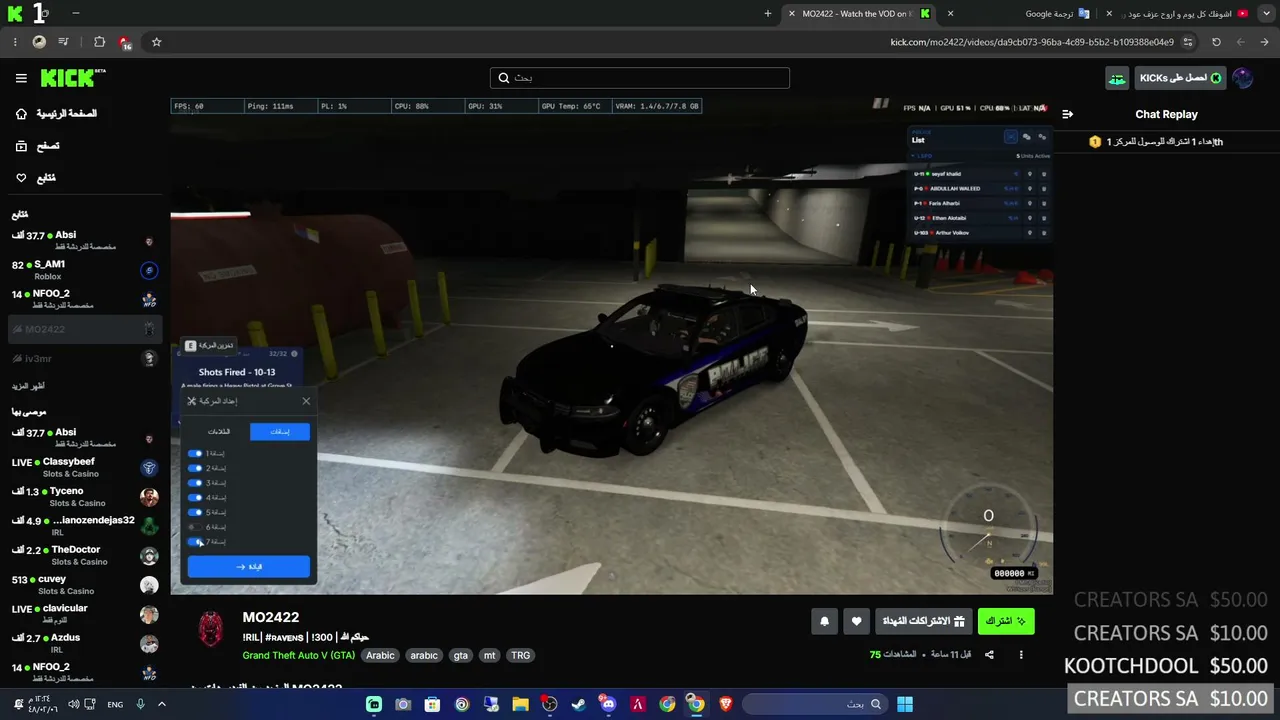Viewport: 1280px width, 720px height.
Task: Open the three-dot more options menu
Action: [x=1021, y=655]
